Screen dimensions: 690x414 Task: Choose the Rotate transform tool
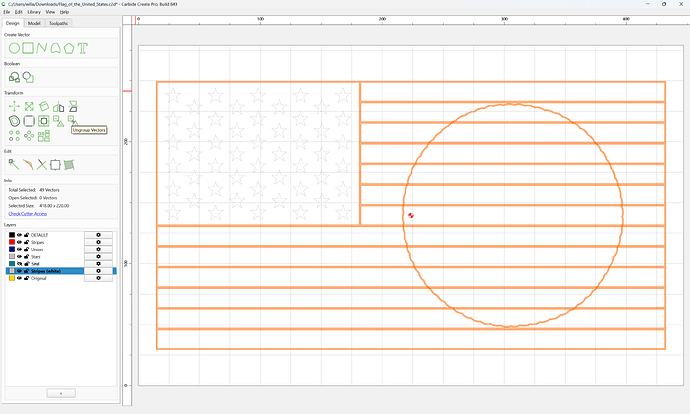(x=44, y=106)
